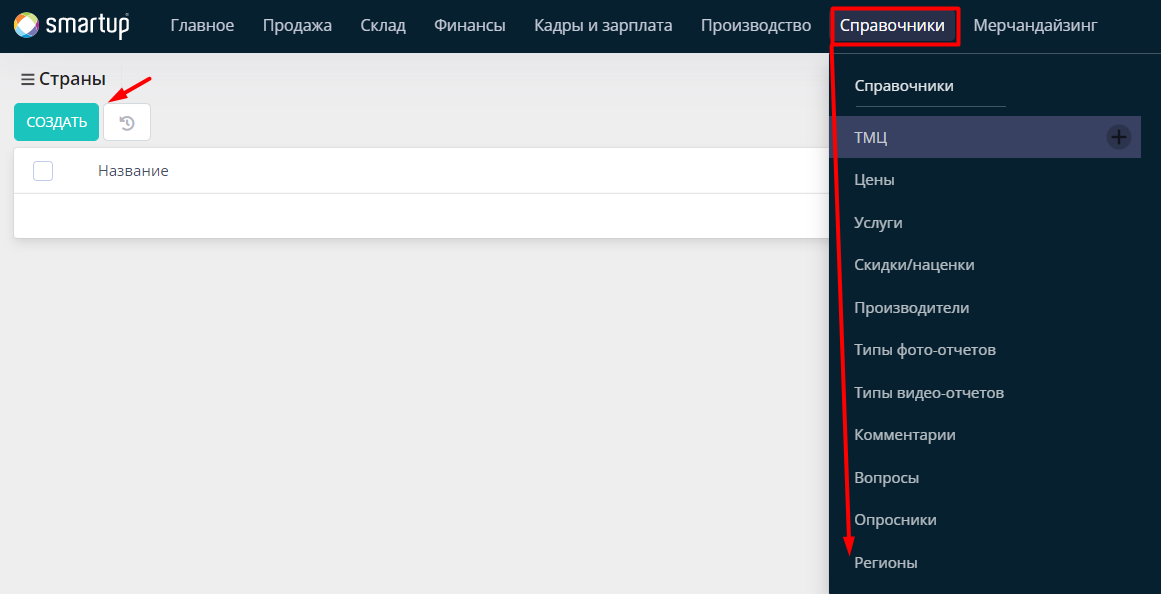Open the Продажа menu

tap(297, 26)
